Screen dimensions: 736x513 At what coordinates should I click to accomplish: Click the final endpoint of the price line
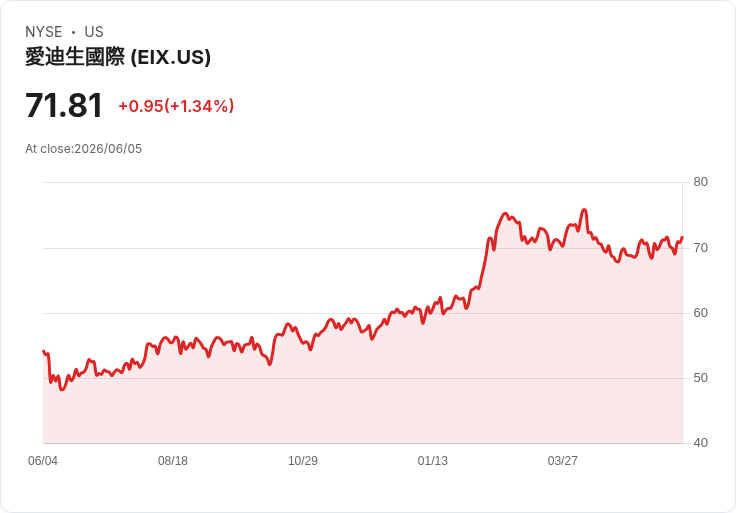[682, 237]
